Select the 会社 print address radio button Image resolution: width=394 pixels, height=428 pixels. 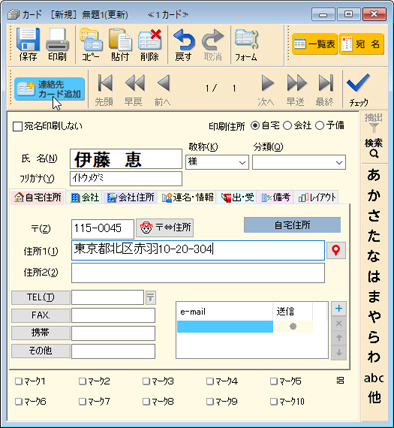point(287,126)
